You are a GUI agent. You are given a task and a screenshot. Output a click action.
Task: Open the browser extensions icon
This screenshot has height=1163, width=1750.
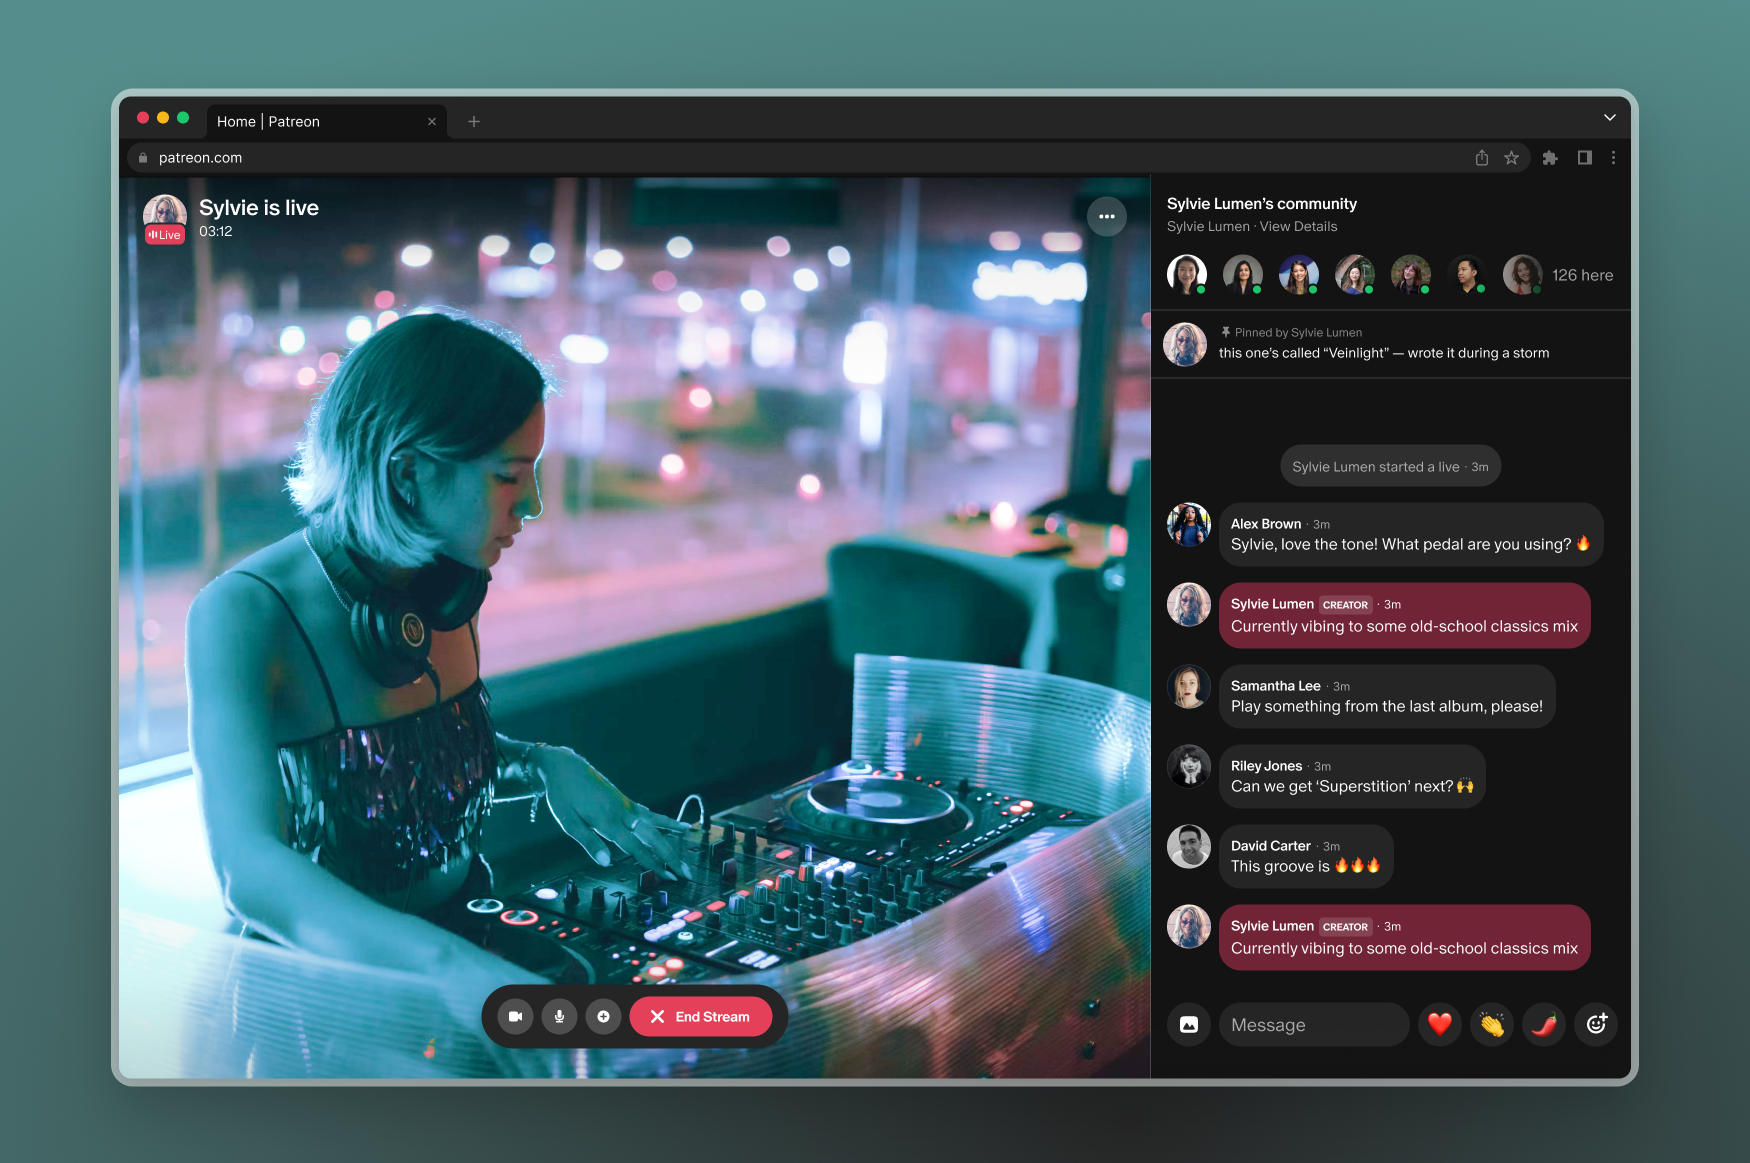1550,157
